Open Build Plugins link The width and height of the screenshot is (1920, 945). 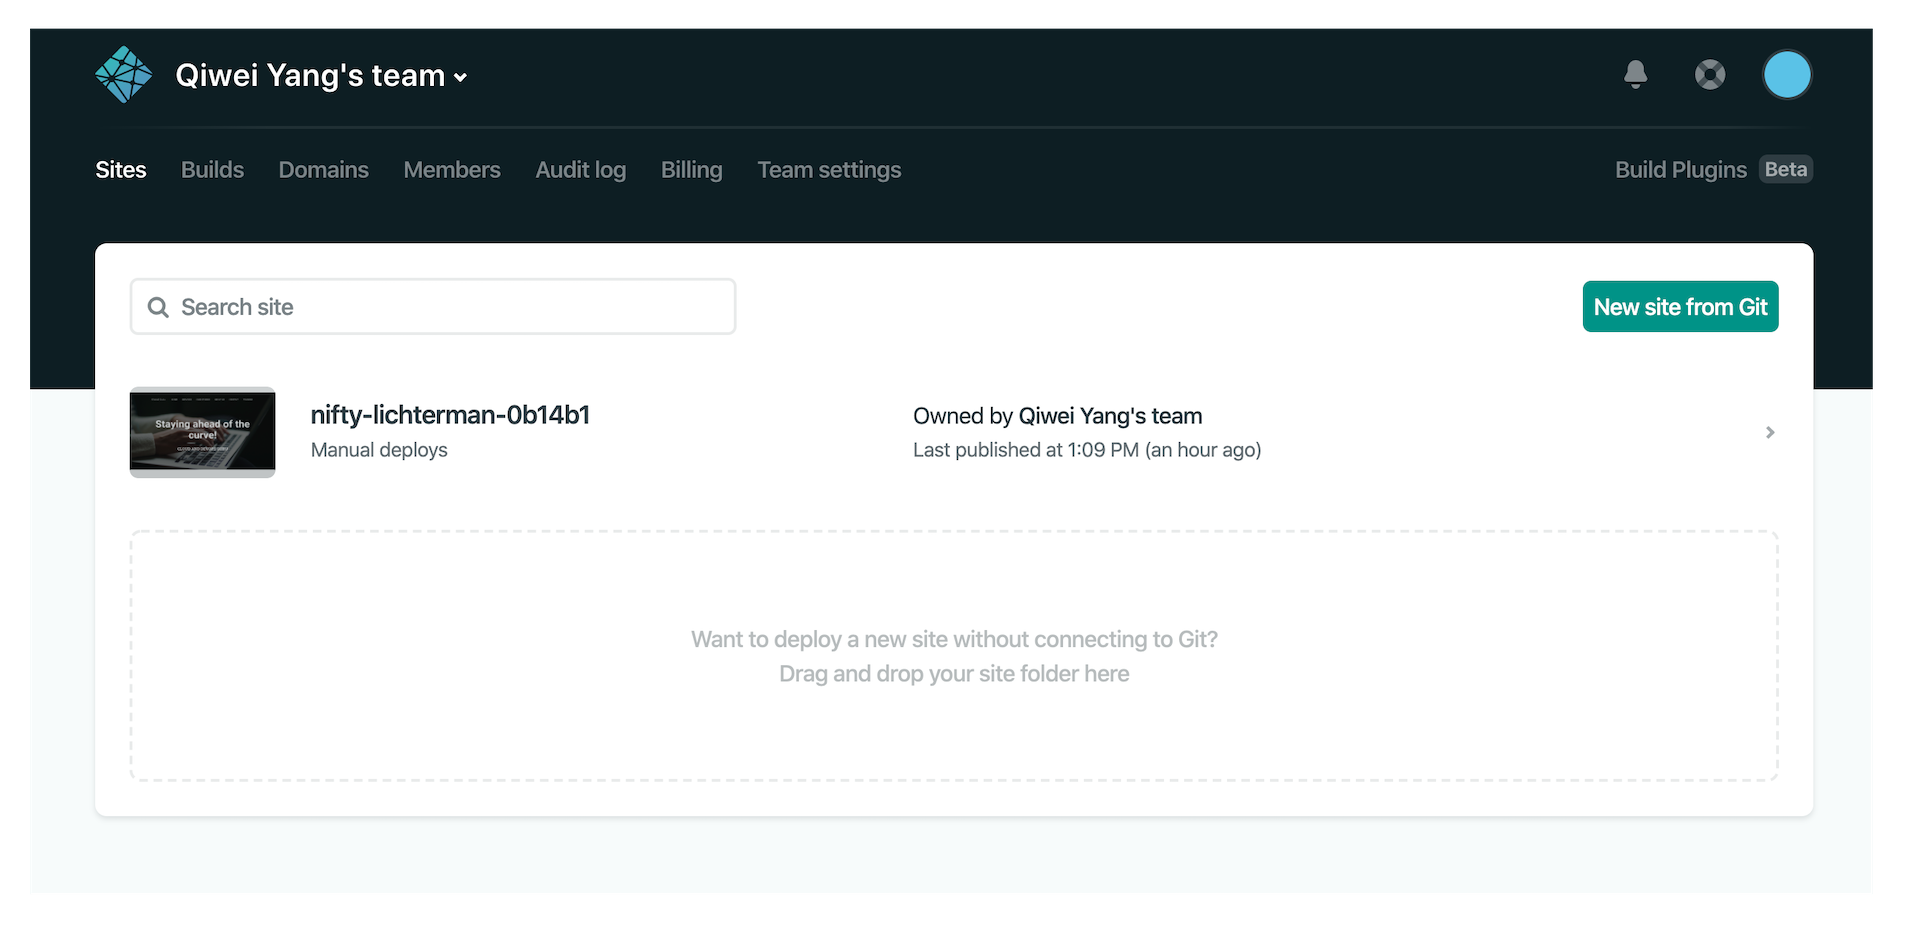tap(1681, 170)
